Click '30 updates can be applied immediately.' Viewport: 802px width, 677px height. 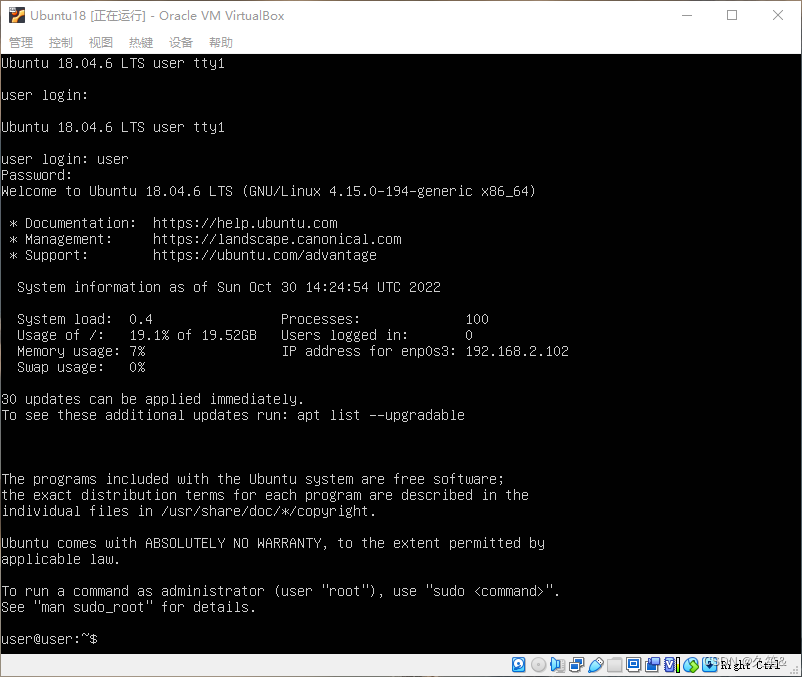152,399
